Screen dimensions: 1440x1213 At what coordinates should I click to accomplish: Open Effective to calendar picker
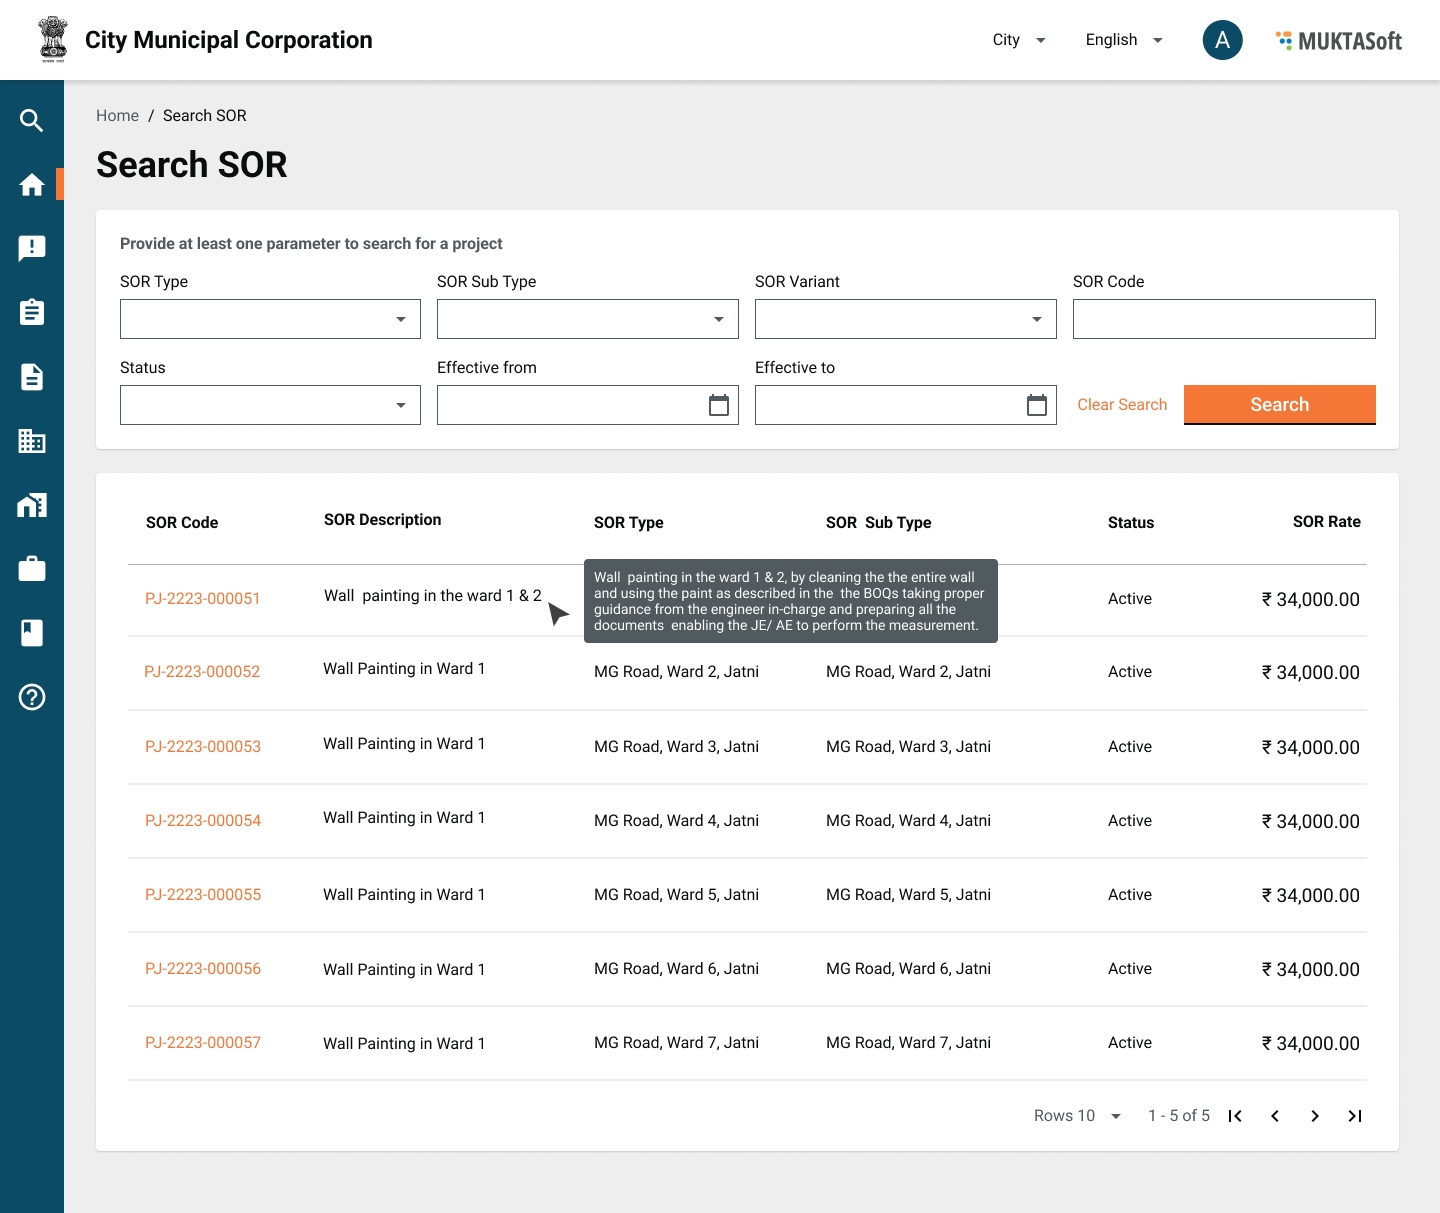1036,405
